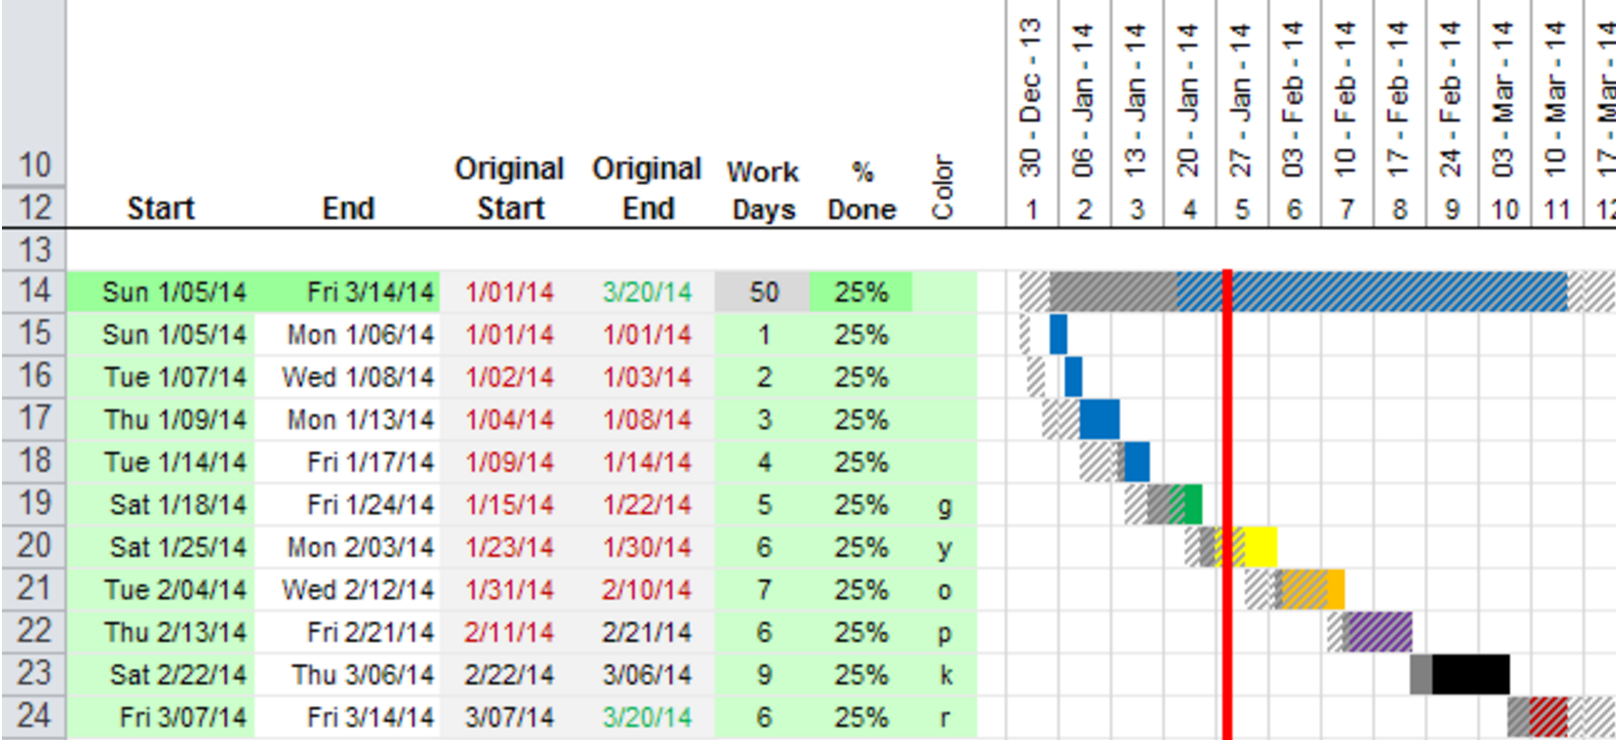The width and height of the screenshot is (1616, 740).
Task: Select the Fri 3/07/14 start cell
Action: pos(161,717)
